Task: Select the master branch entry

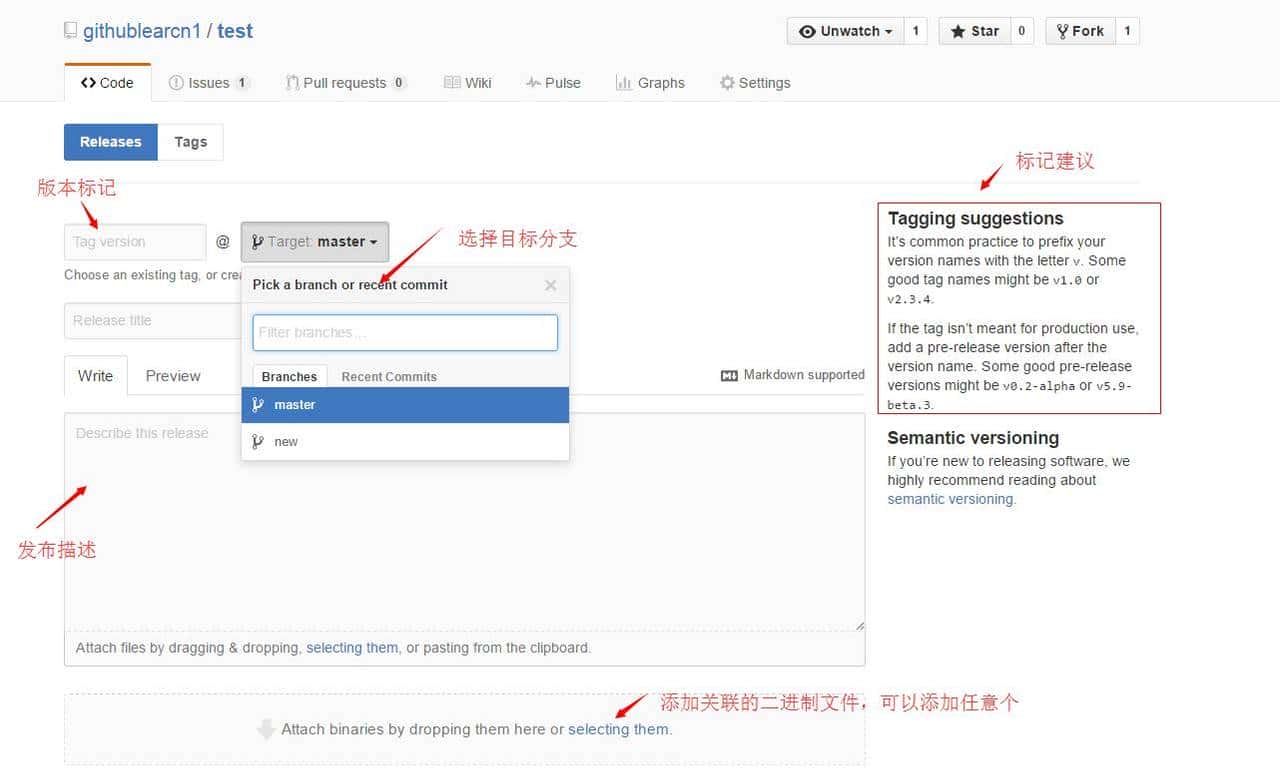Action: (405, 405)
